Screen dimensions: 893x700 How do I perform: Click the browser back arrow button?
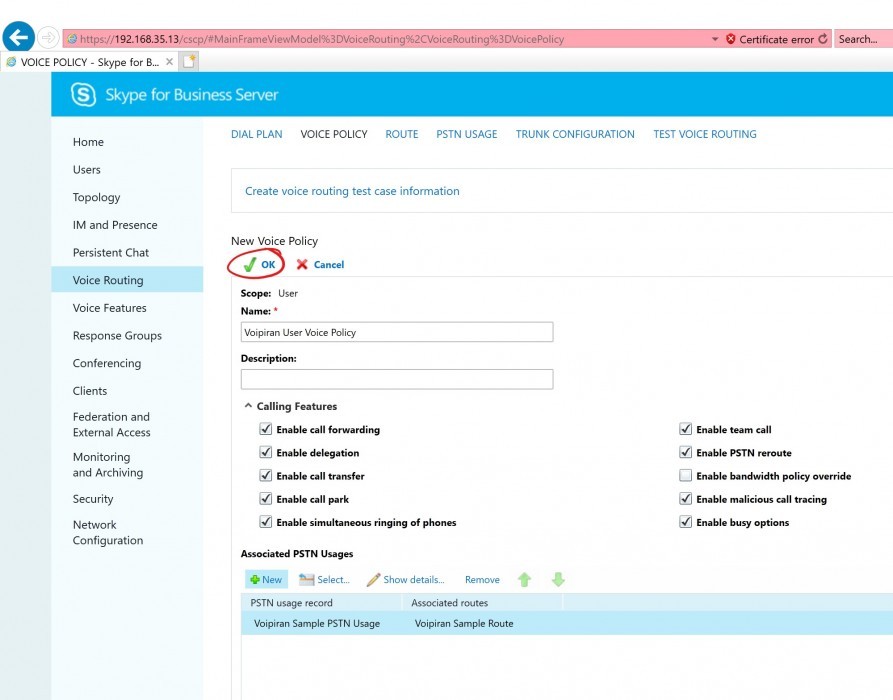pyautogui.click(x=18, y=38)
